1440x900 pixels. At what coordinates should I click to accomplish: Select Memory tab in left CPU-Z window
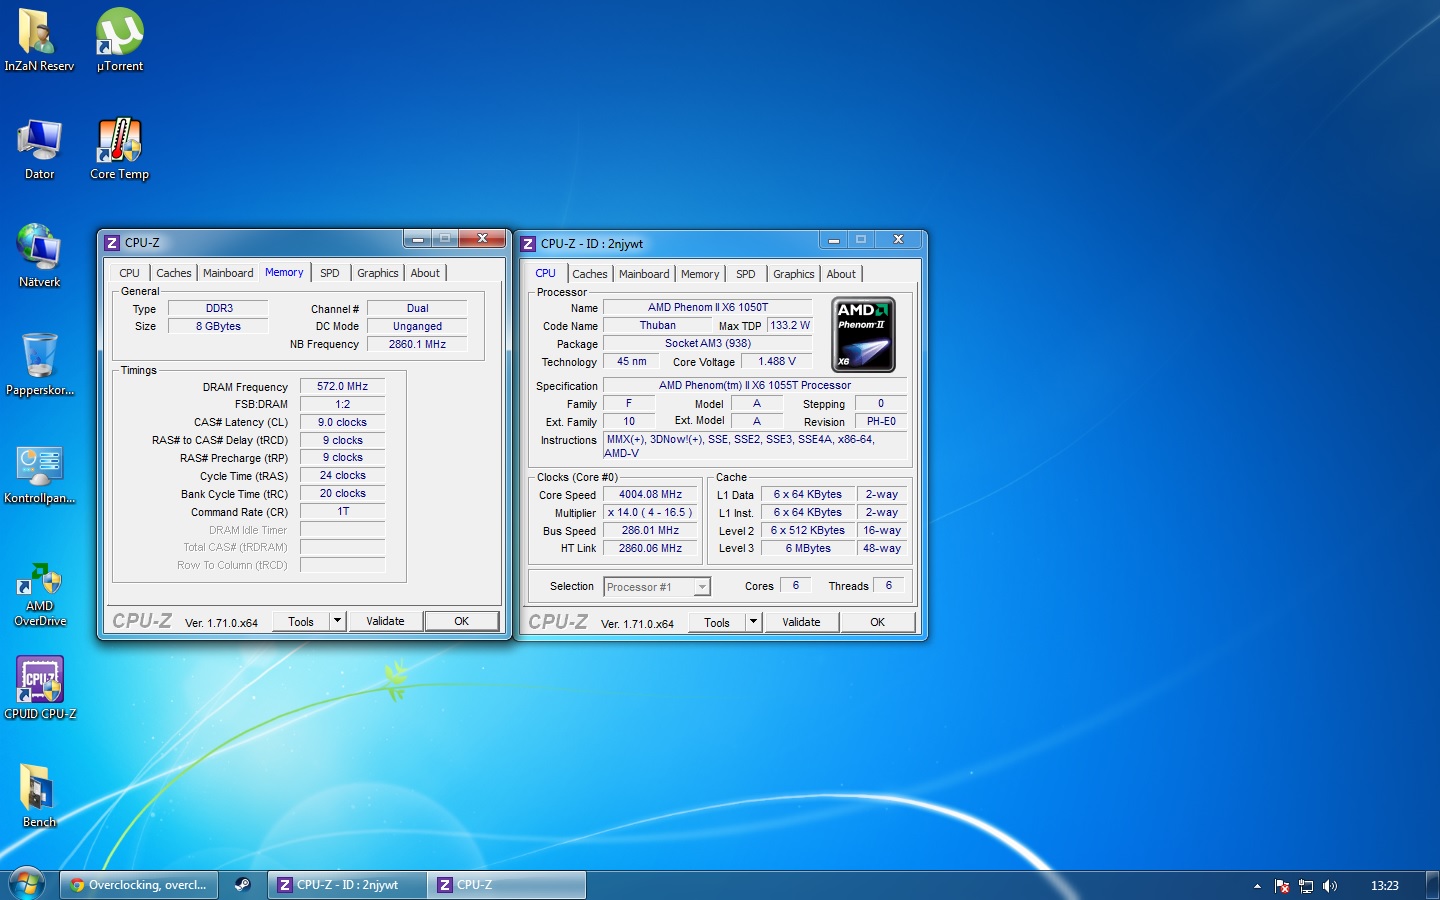(284, 272)
